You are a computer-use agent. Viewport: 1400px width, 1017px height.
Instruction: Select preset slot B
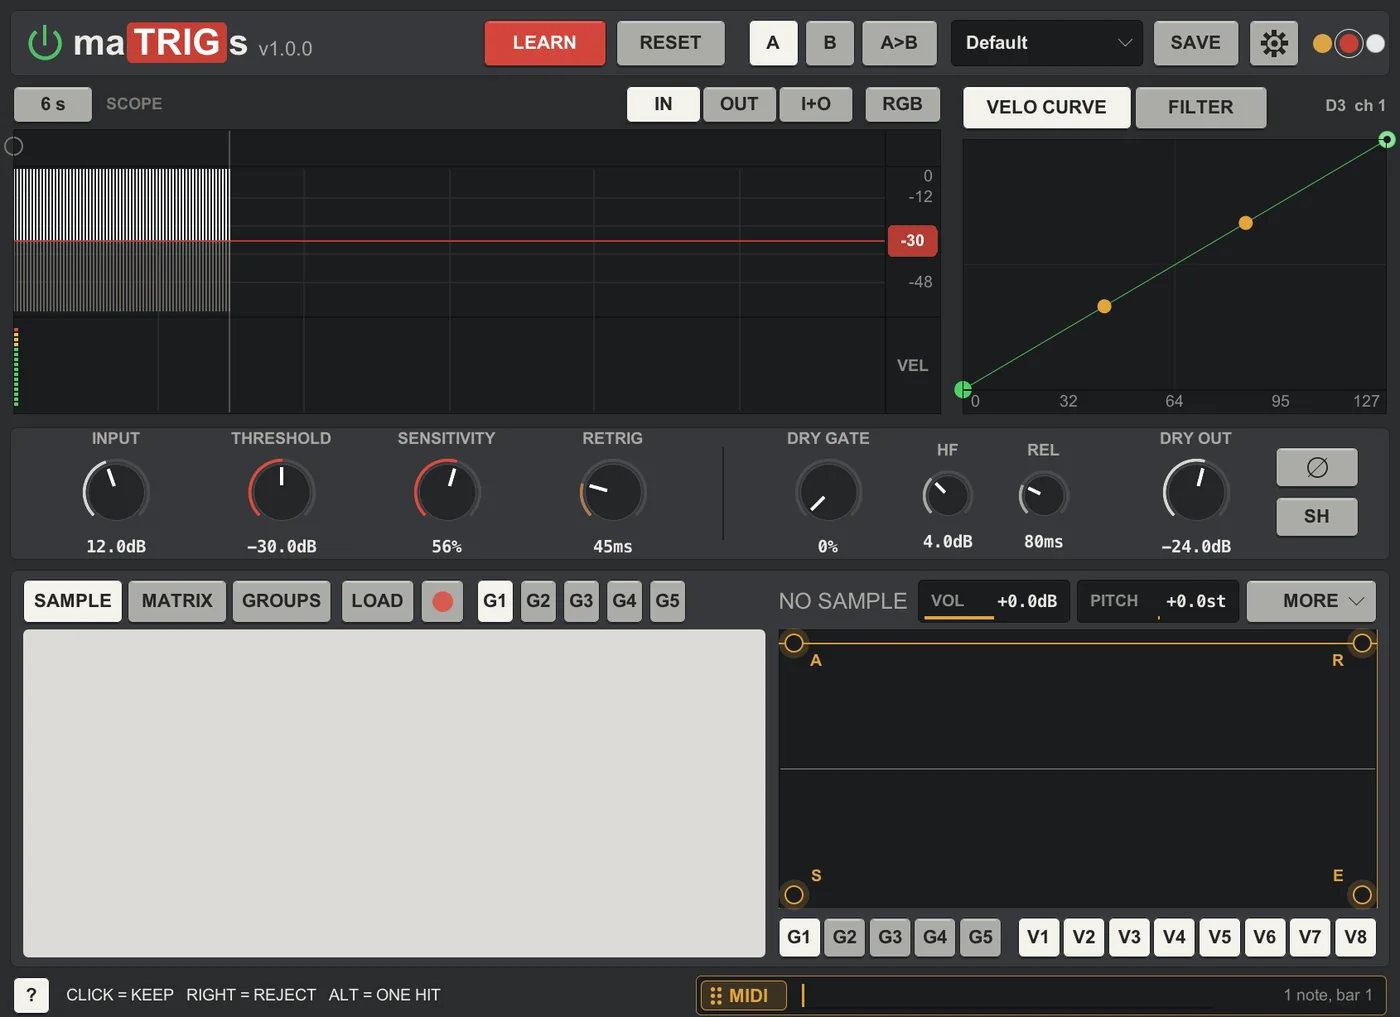(830, 43)
